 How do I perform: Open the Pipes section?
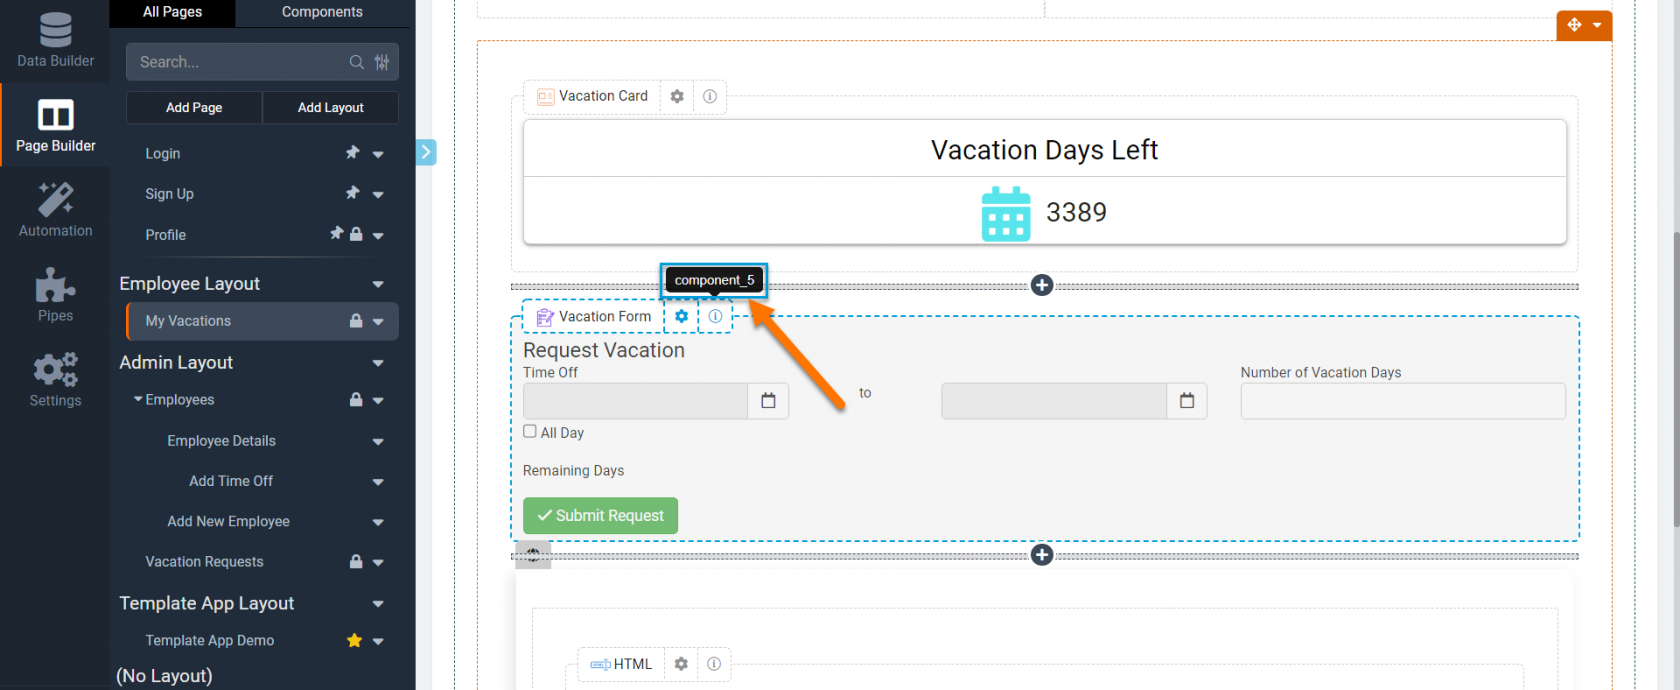pos(55,294)
